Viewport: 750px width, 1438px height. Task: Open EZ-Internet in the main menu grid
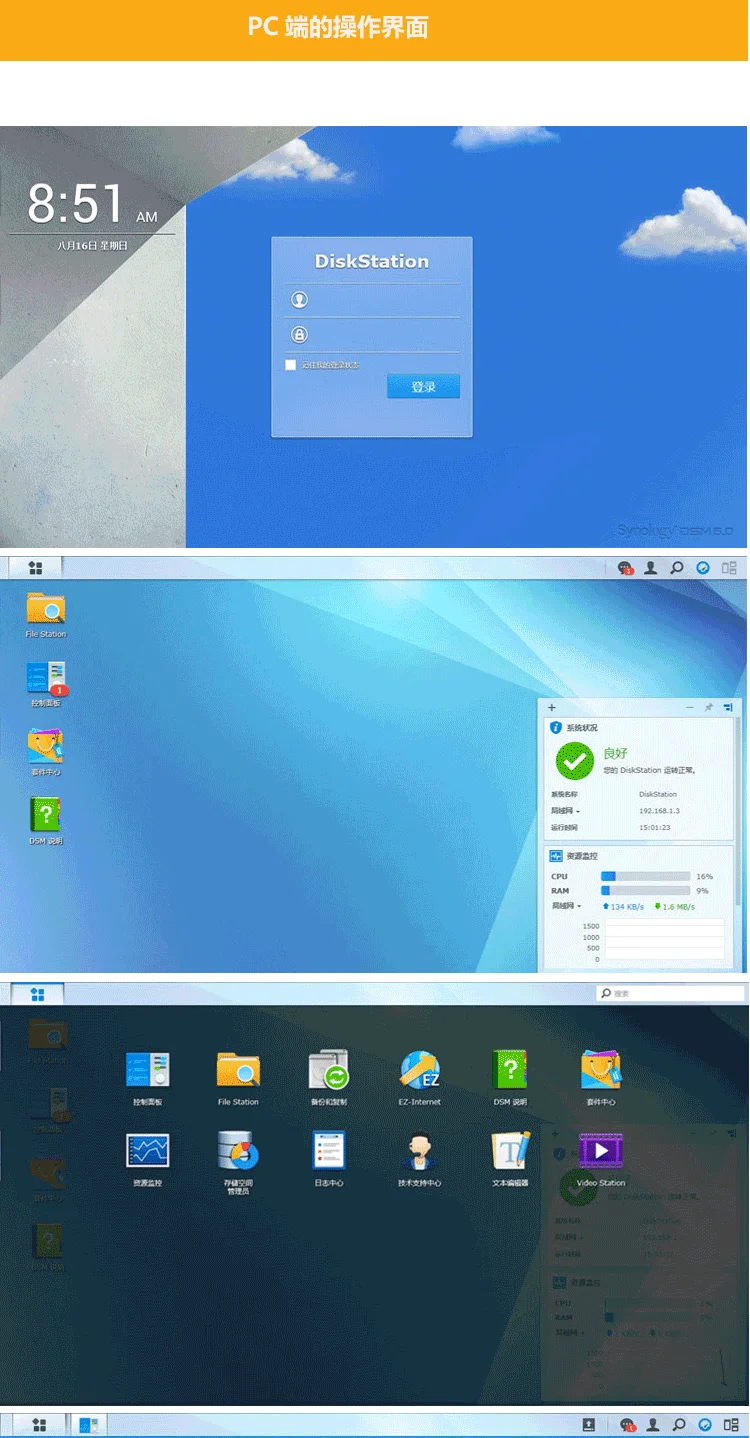(x=420, y=1078)
